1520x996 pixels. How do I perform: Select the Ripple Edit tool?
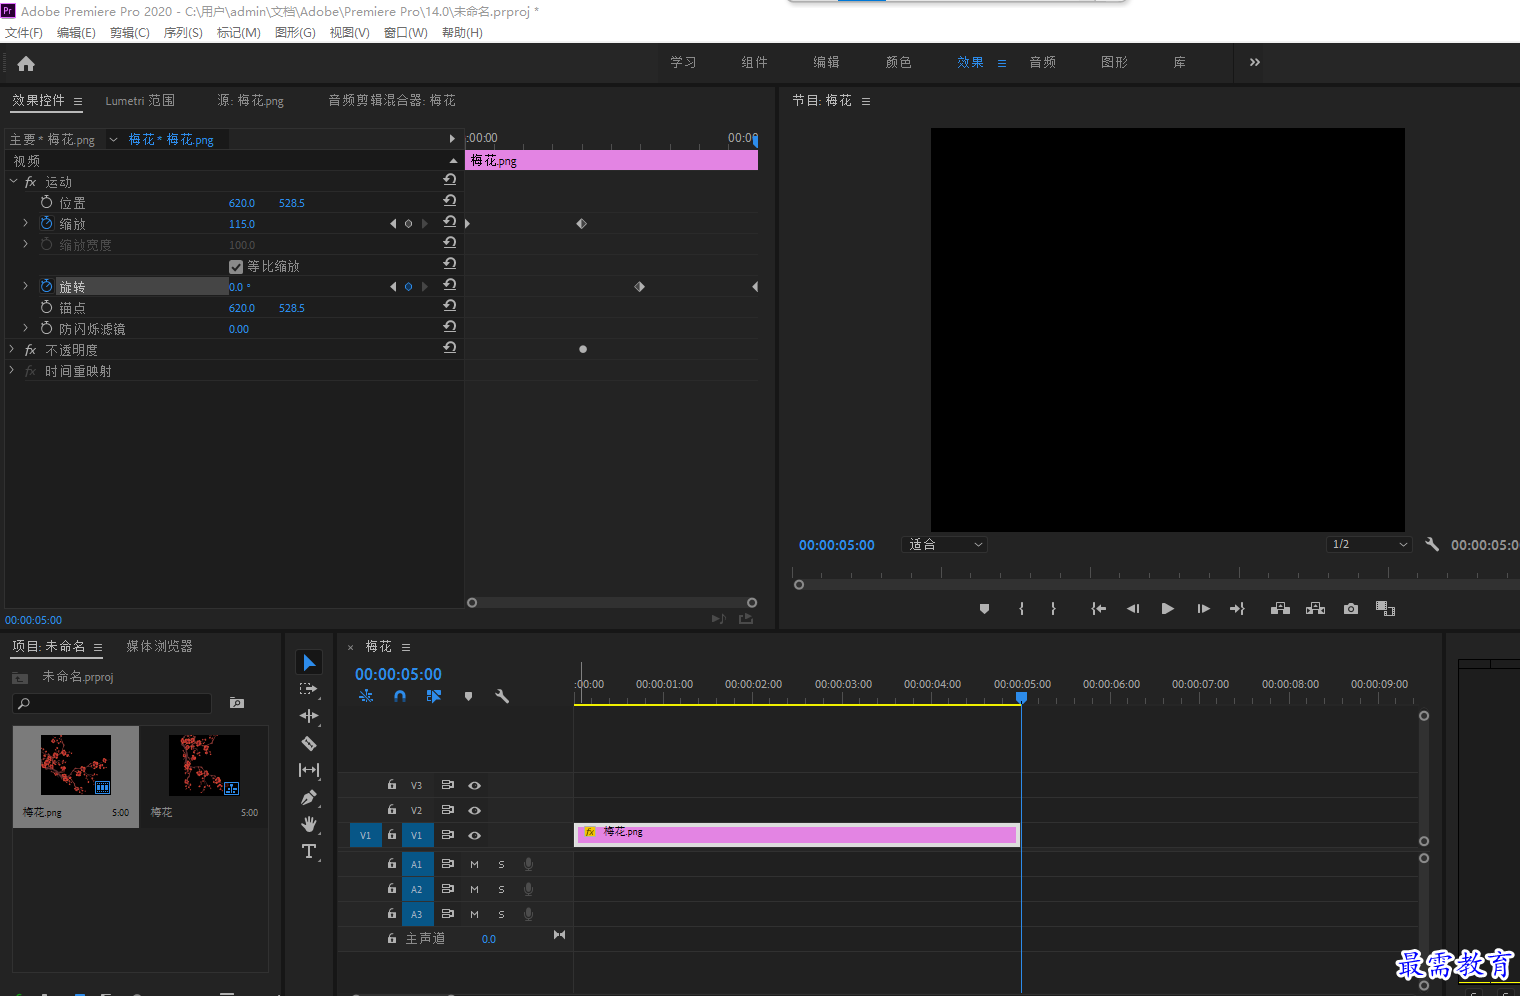(309, 716)
